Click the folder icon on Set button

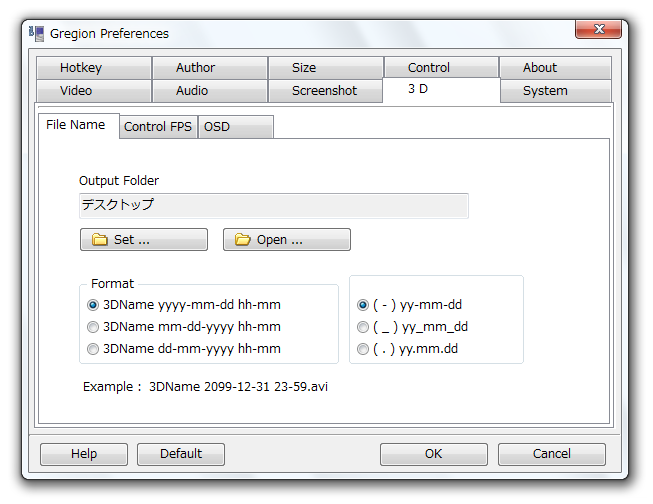pyautogui.click(x=100, y=240)
